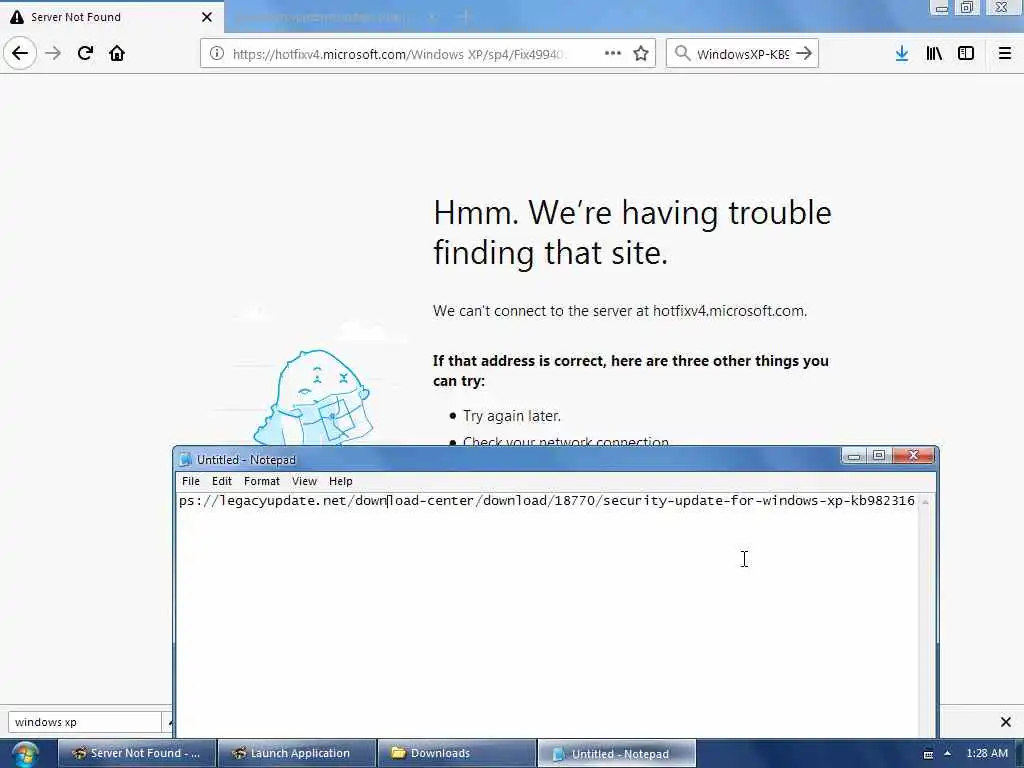
Task: Click the legacyupdate.net URL text in Notepad
Action: pos(547,501)
